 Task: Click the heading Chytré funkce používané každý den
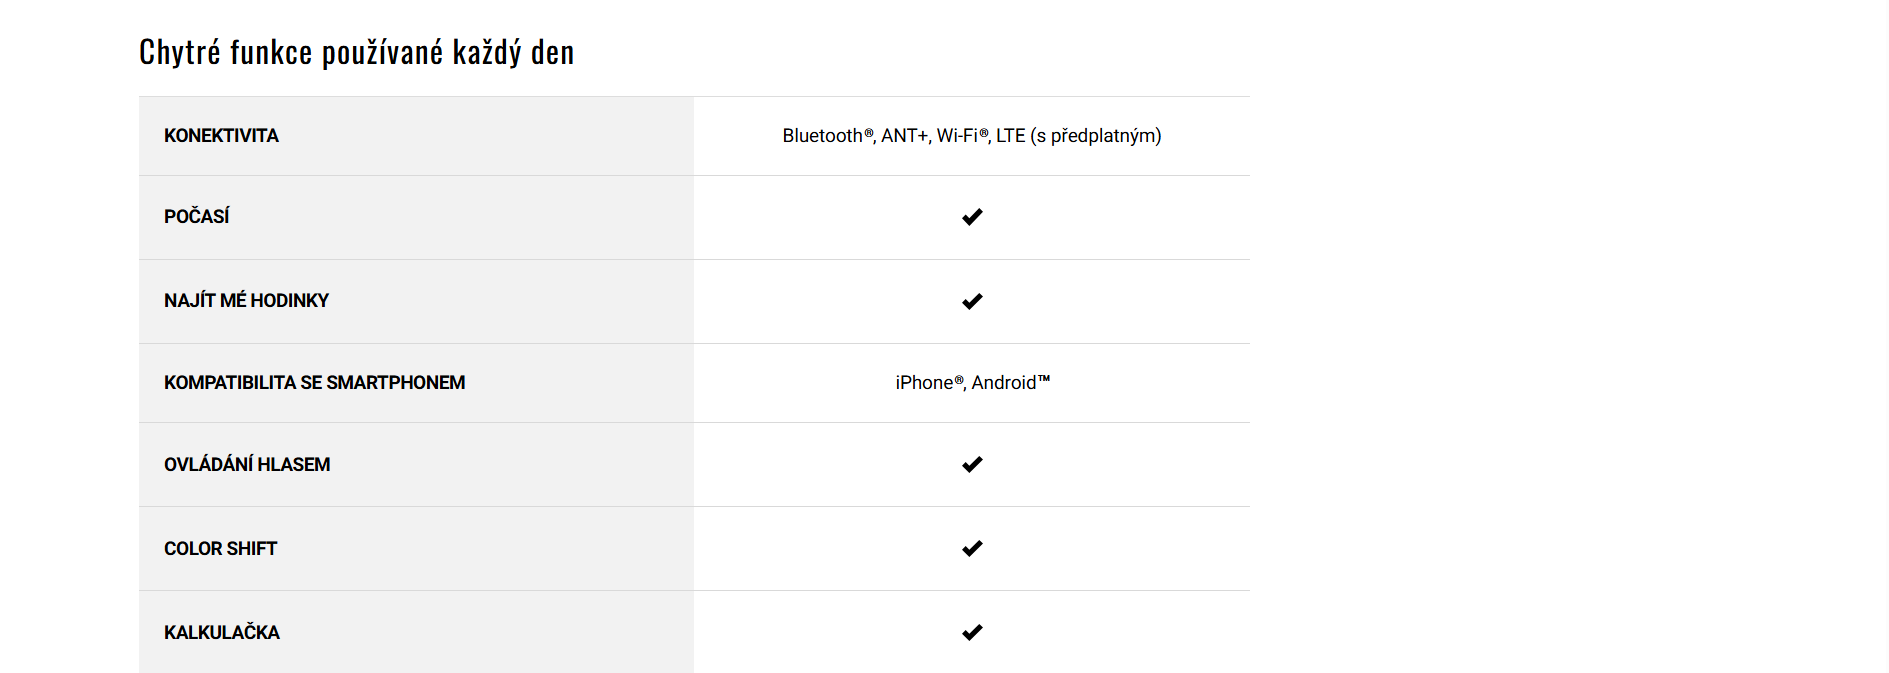357,52
